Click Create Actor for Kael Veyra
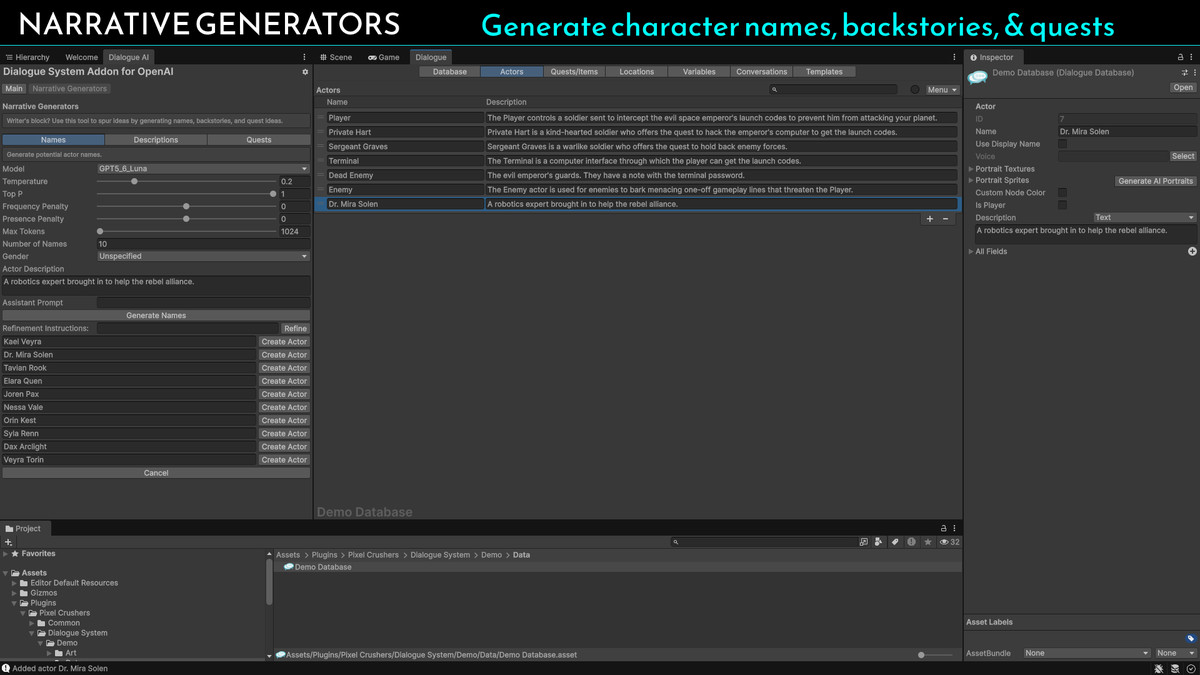 pyautogui.click(x=284, y=342)
